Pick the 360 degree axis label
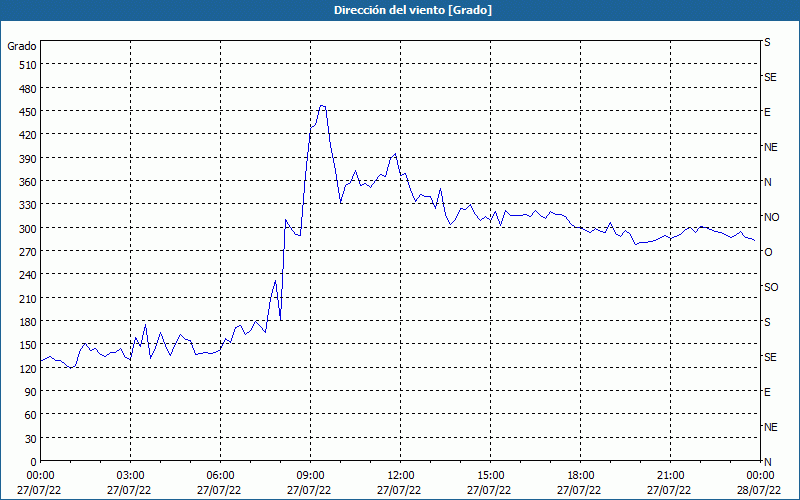 (29, 182)
